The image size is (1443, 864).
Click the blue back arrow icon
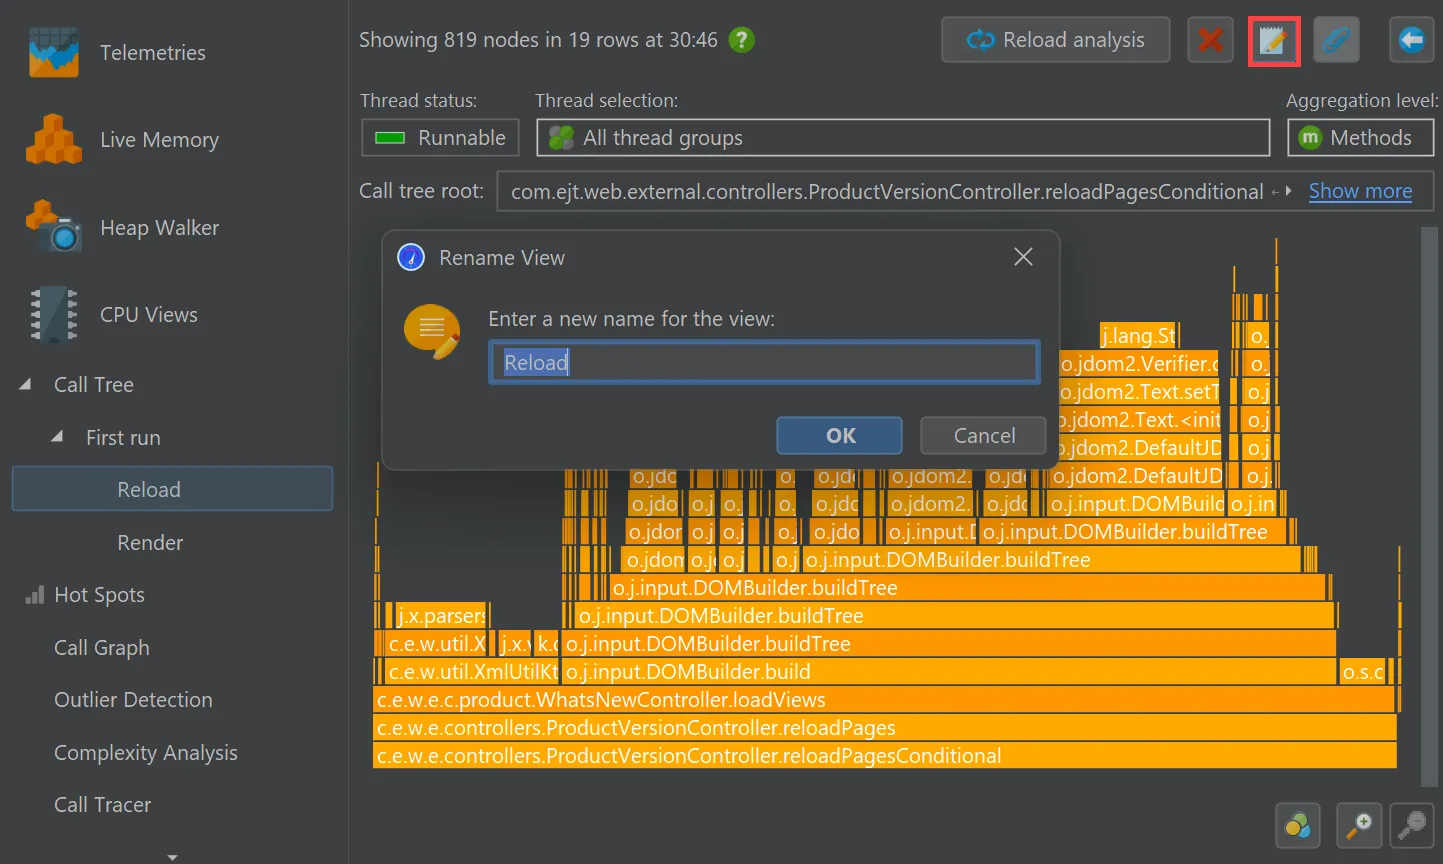click(1411, 40)
